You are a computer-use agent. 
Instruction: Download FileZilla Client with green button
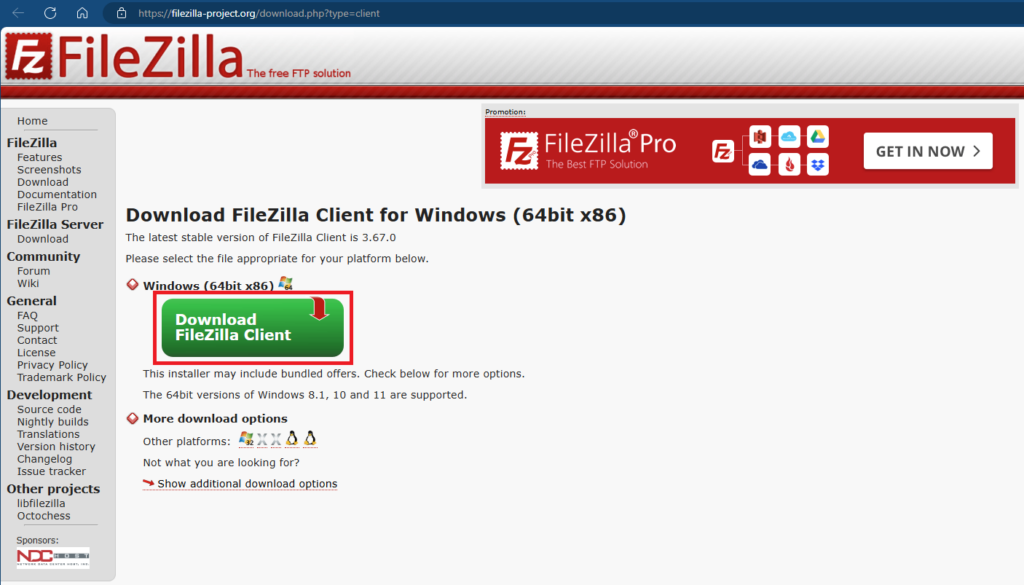[x=253, y=327]
